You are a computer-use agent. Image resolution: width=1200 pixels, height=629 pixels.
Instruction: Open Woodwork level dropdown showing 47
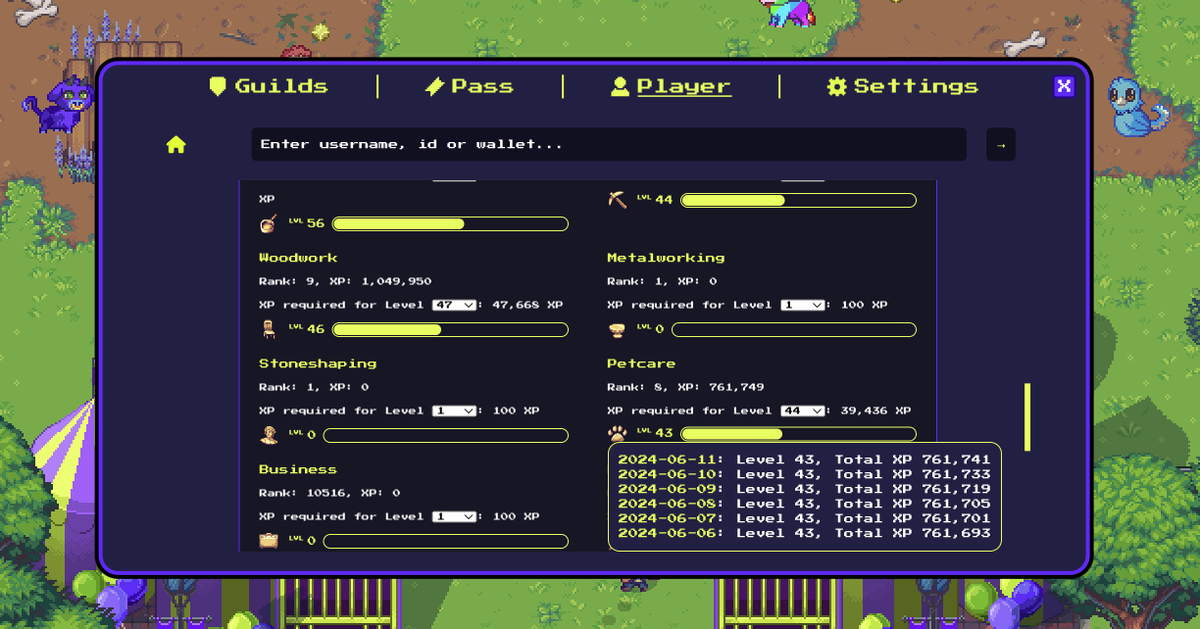click(x=454, y=305)
